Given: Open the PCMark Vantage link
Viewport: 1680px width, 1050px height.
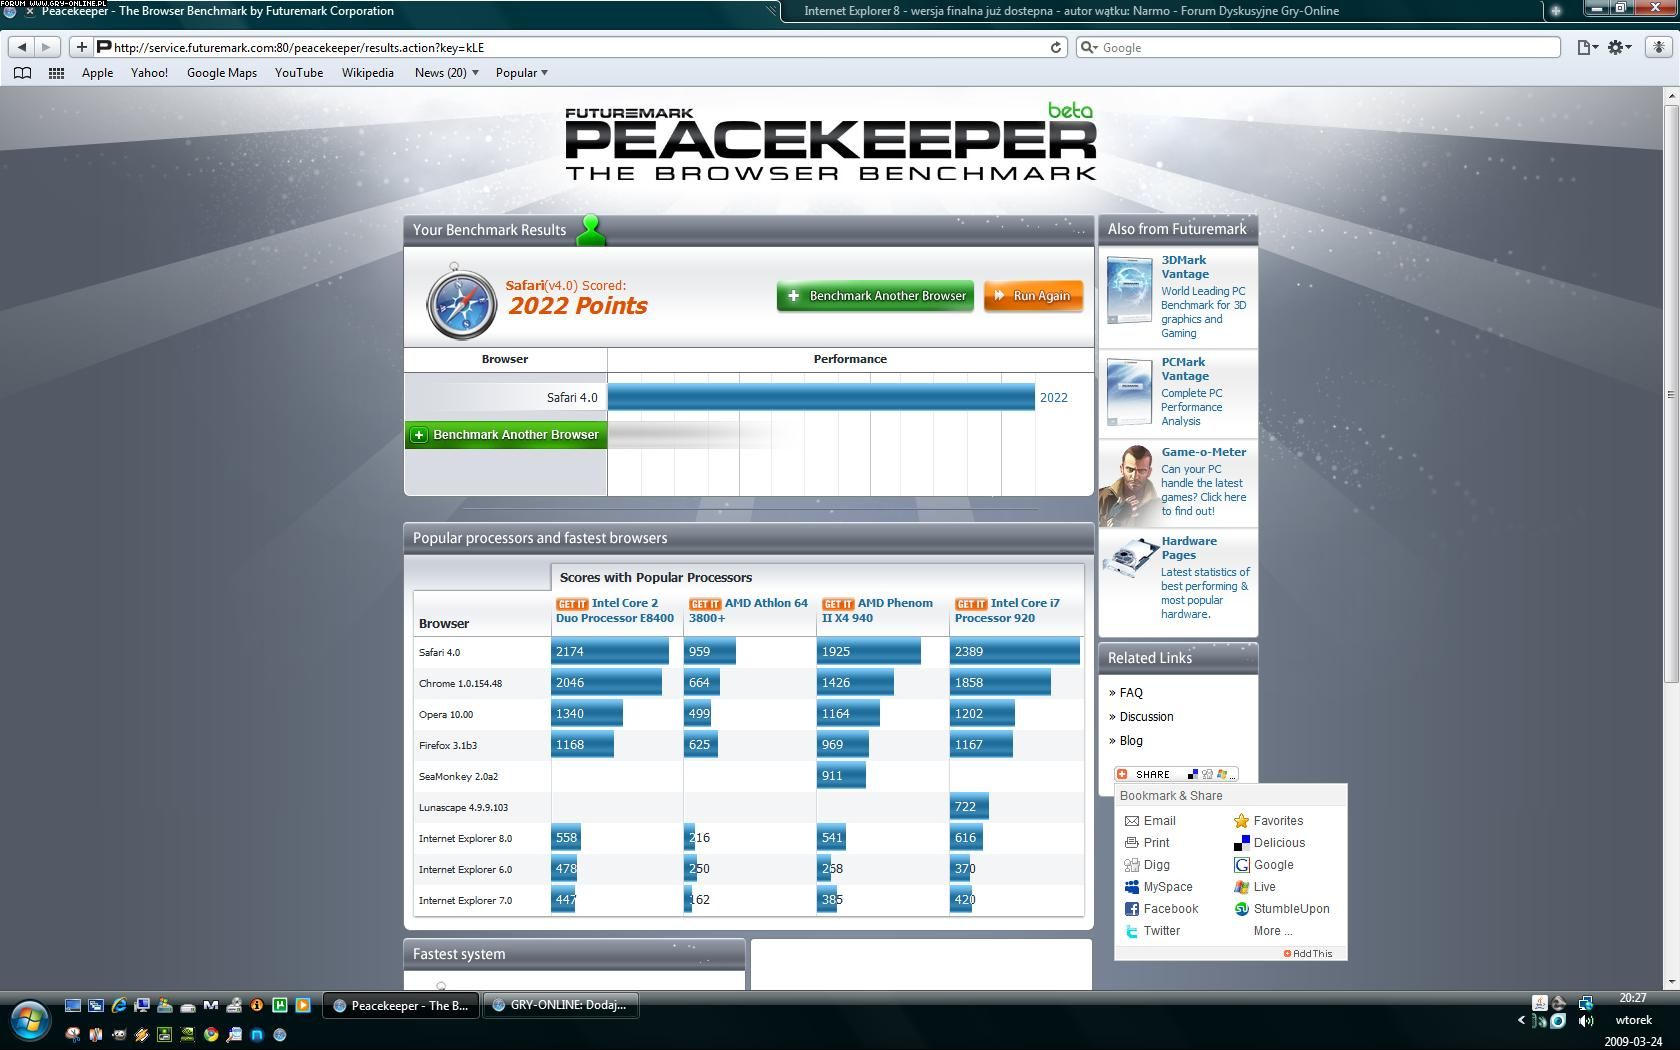Looking at the screenshot, I should (x=1185, y=369).
